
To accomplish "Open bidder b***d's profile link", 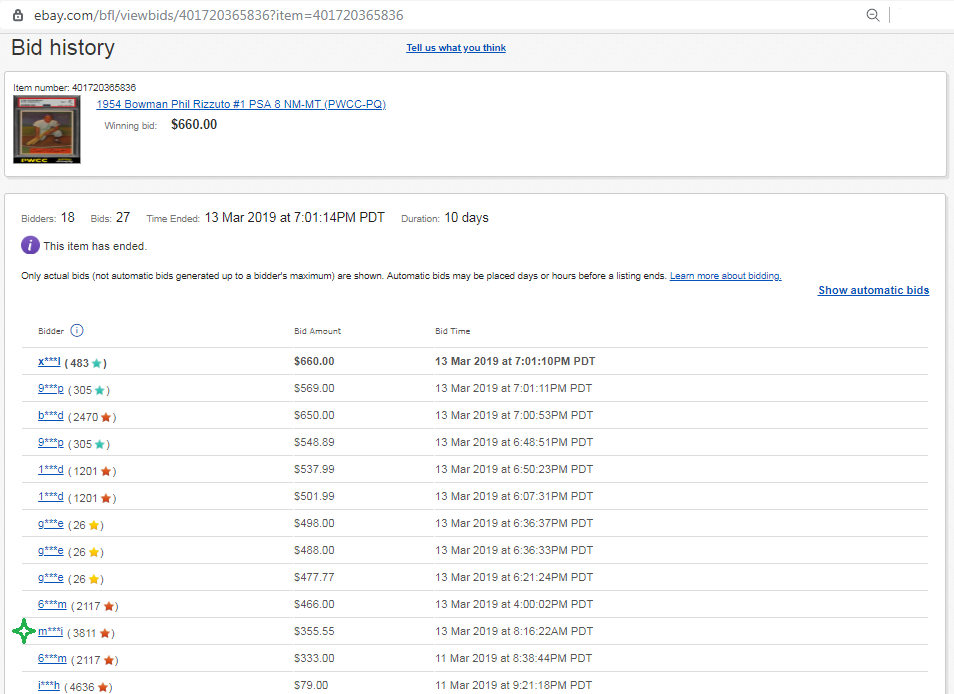I will click(x=51, y=415).
